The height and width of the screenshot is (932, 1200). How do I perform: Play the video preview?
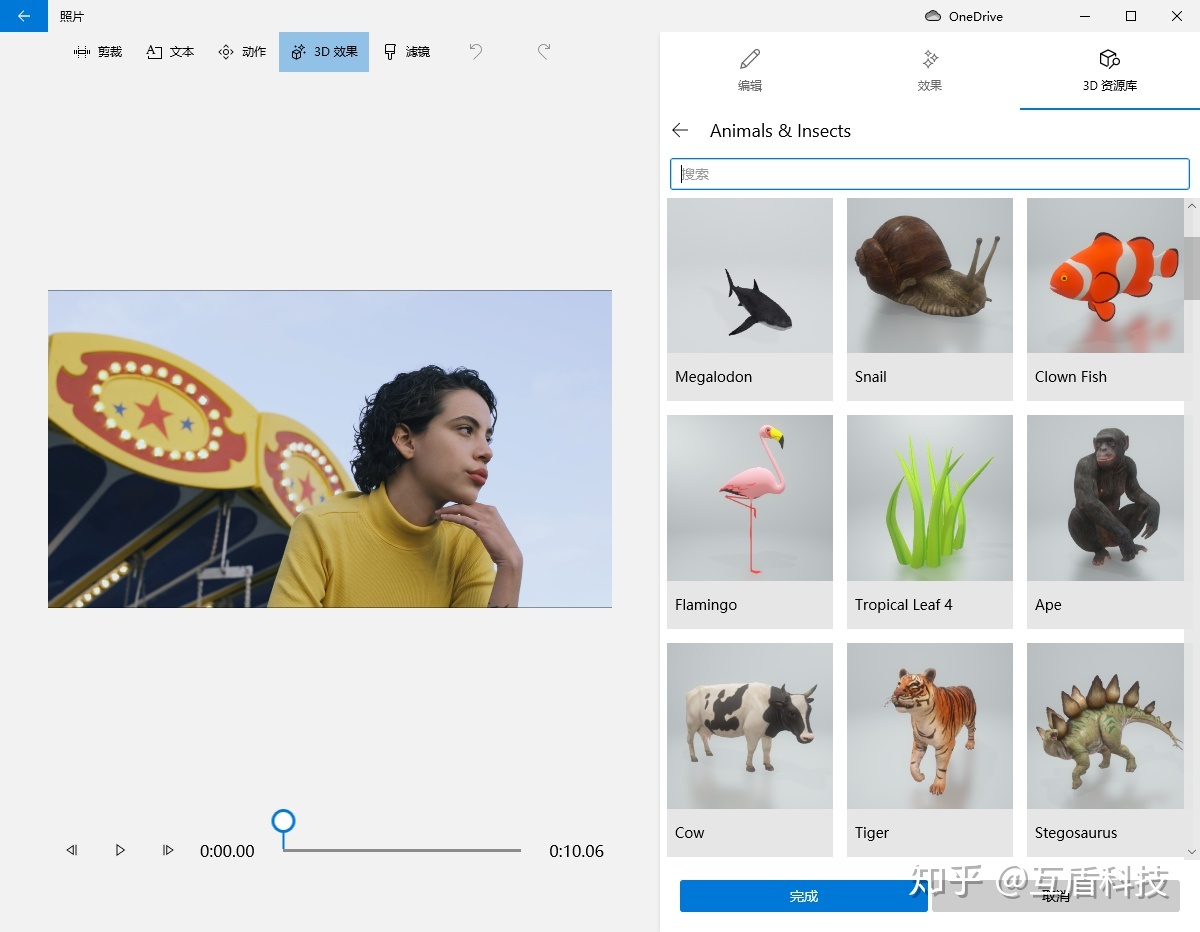120,851
